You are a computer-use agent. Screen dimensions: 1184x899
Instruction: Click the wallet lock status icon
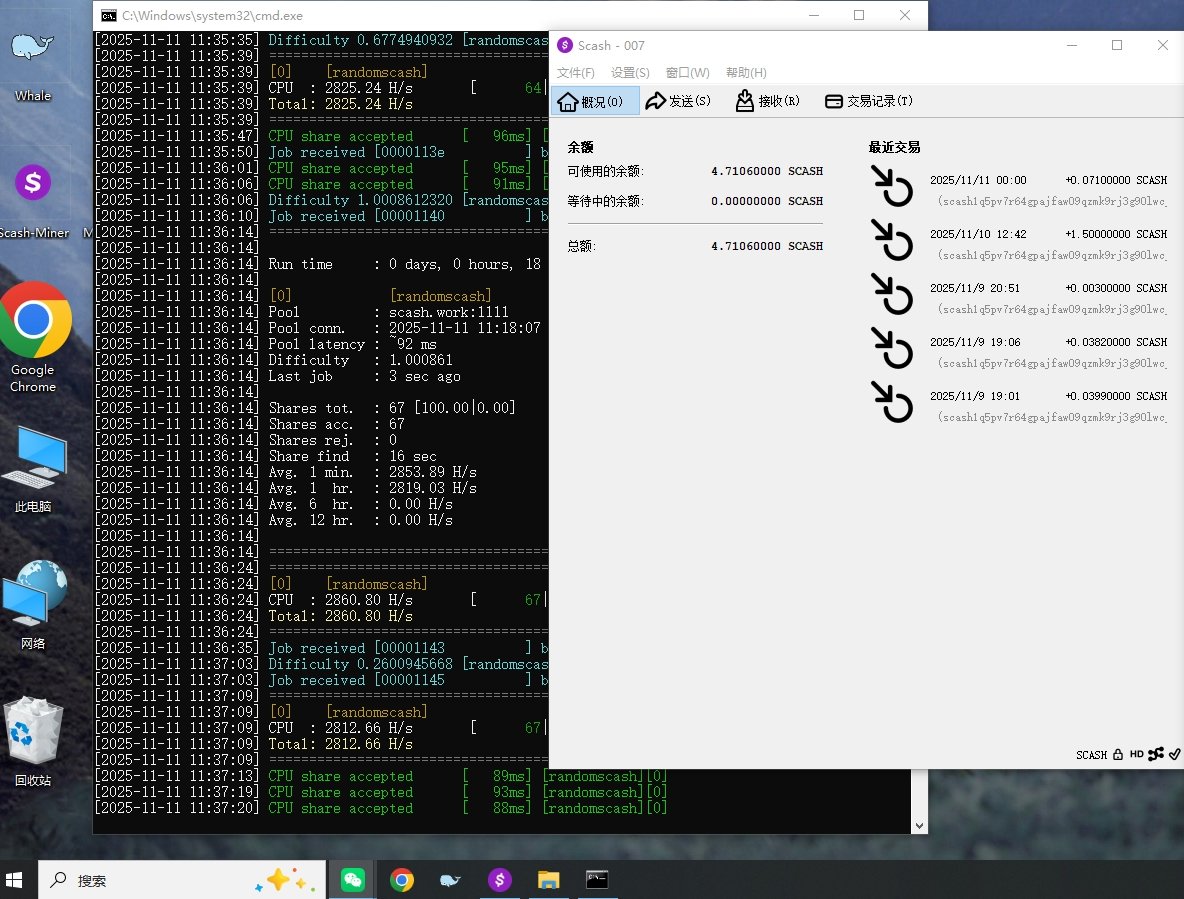click(x=1118, y=754)
